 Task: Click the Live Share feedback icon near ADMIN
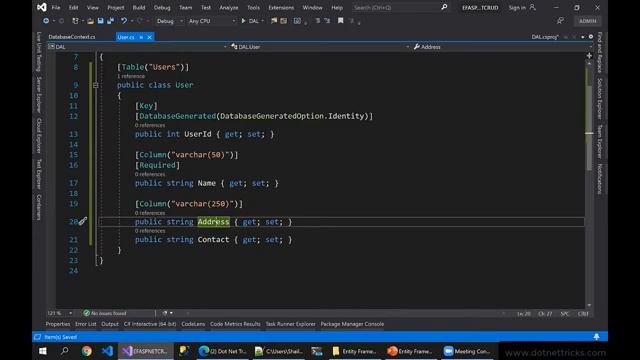pyautogui.click(x=560, y=21)
